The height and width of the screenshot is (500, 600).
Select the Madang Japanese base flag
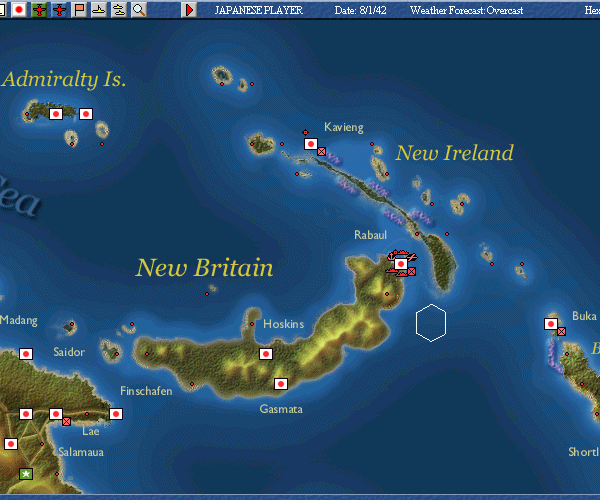(26, 354)
